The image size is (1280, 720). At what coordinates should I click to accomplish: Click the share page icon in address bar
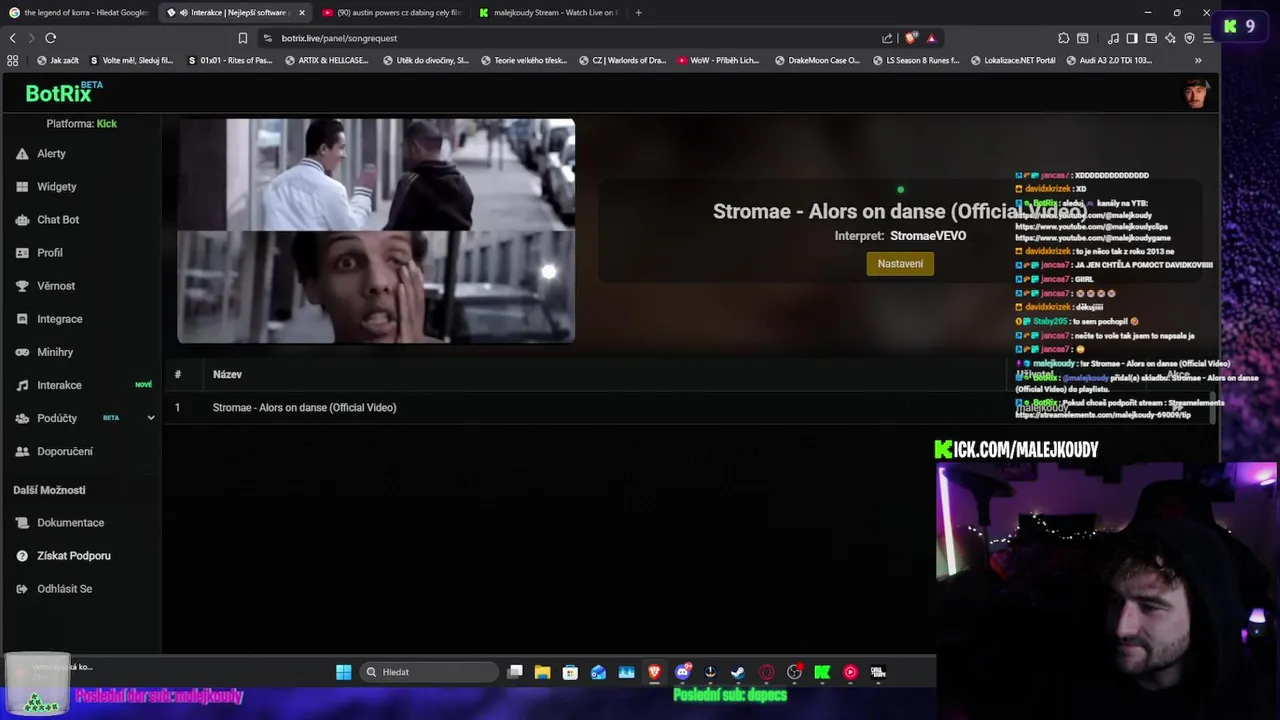[x=887, y=38]
